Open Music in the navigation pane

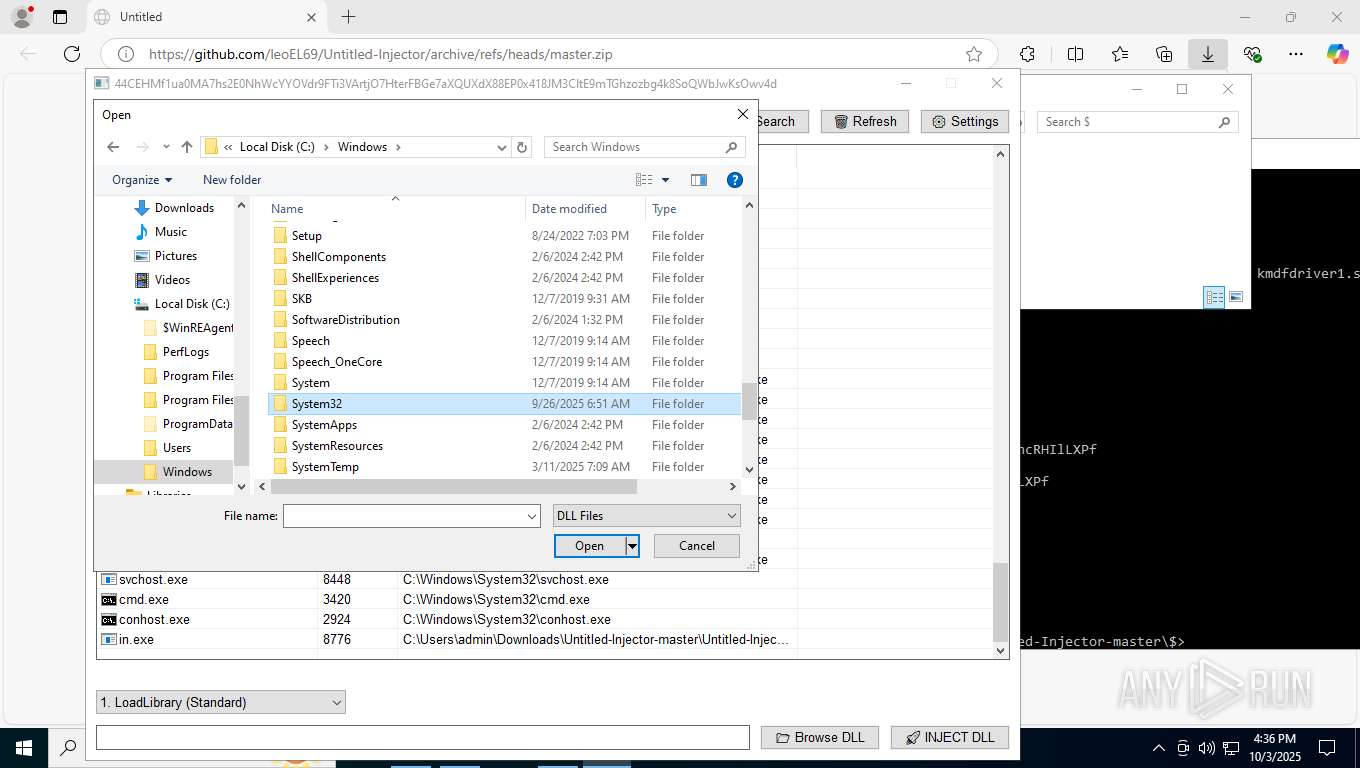click(x=171, y=232)
